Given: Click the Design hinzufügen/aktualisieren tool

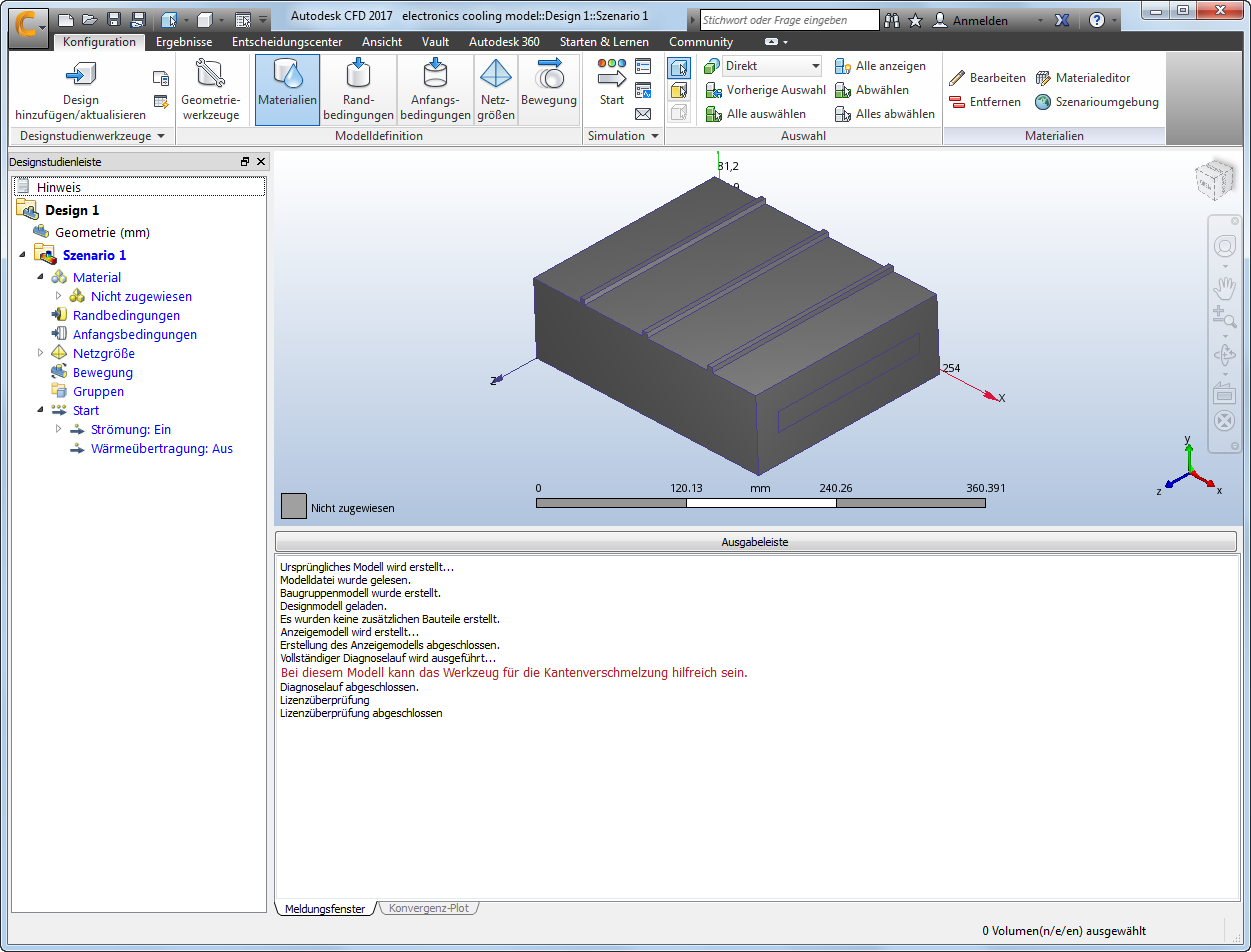Looking at the screenshot, I should click(80, 90).
